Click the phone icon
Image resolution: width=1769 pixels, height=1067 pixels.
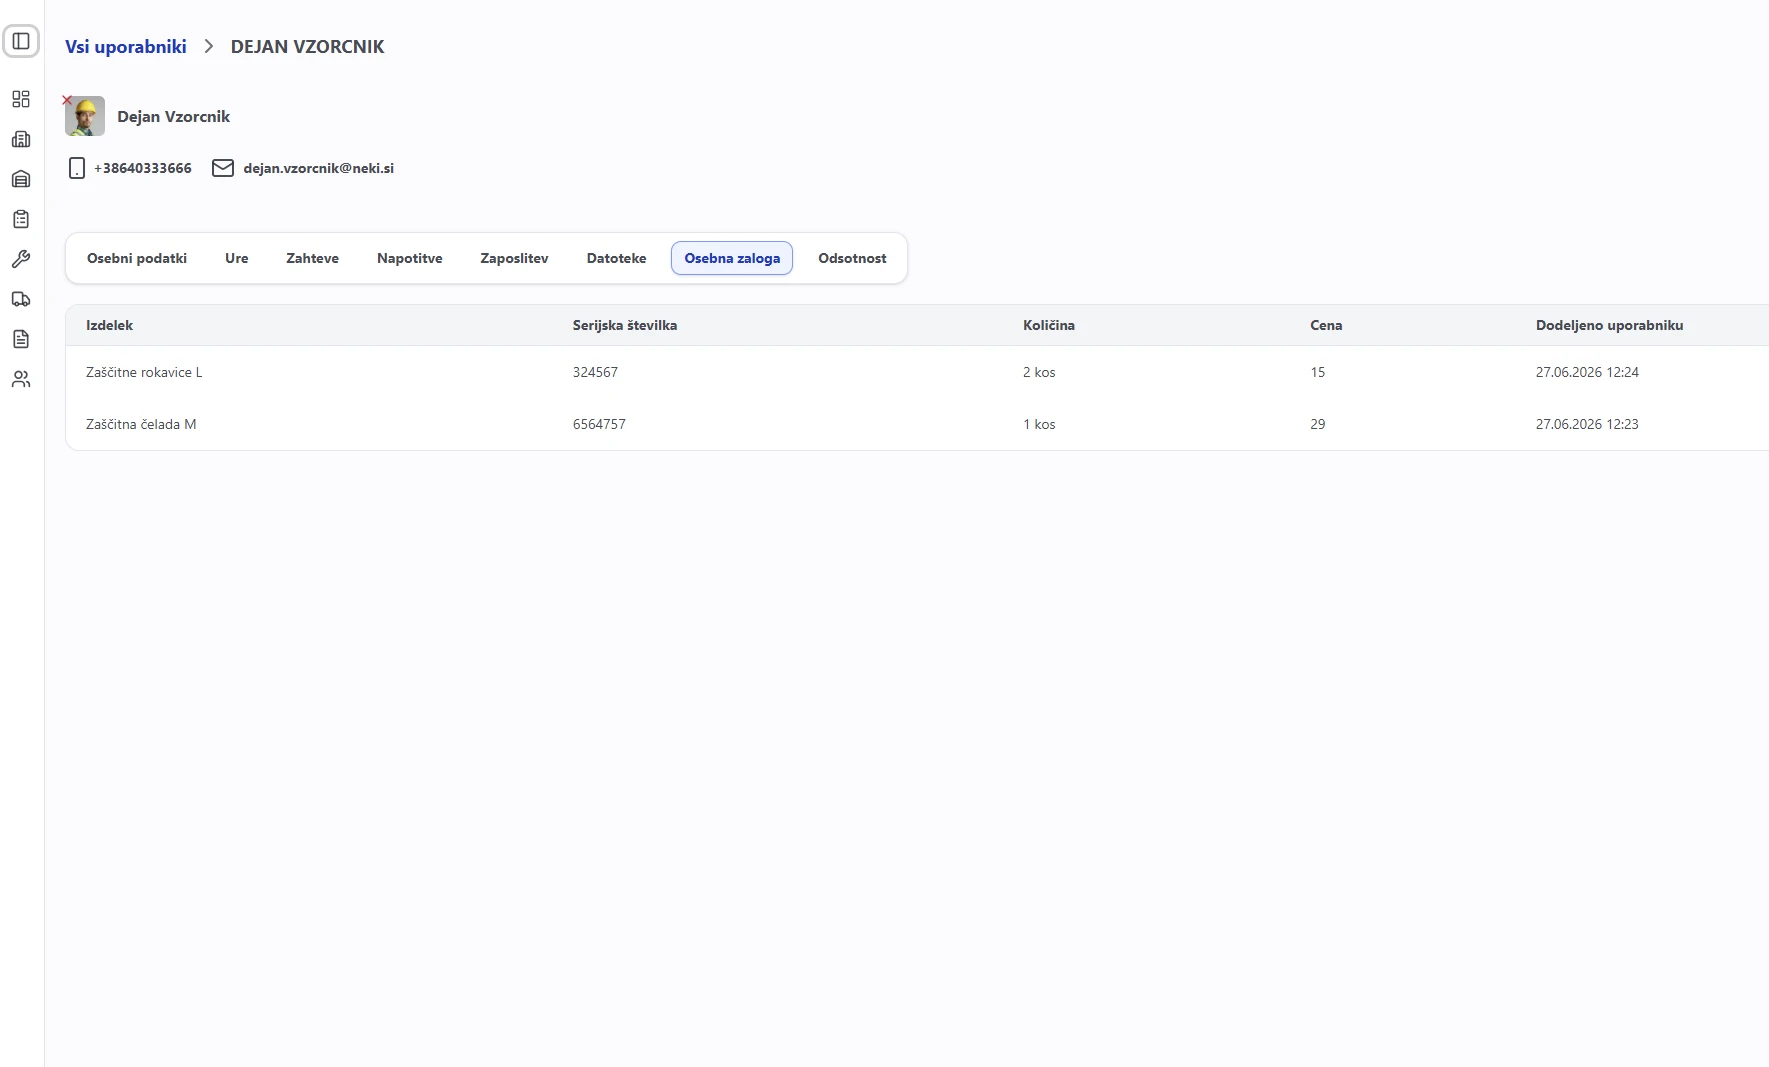(x=77, y=168)
